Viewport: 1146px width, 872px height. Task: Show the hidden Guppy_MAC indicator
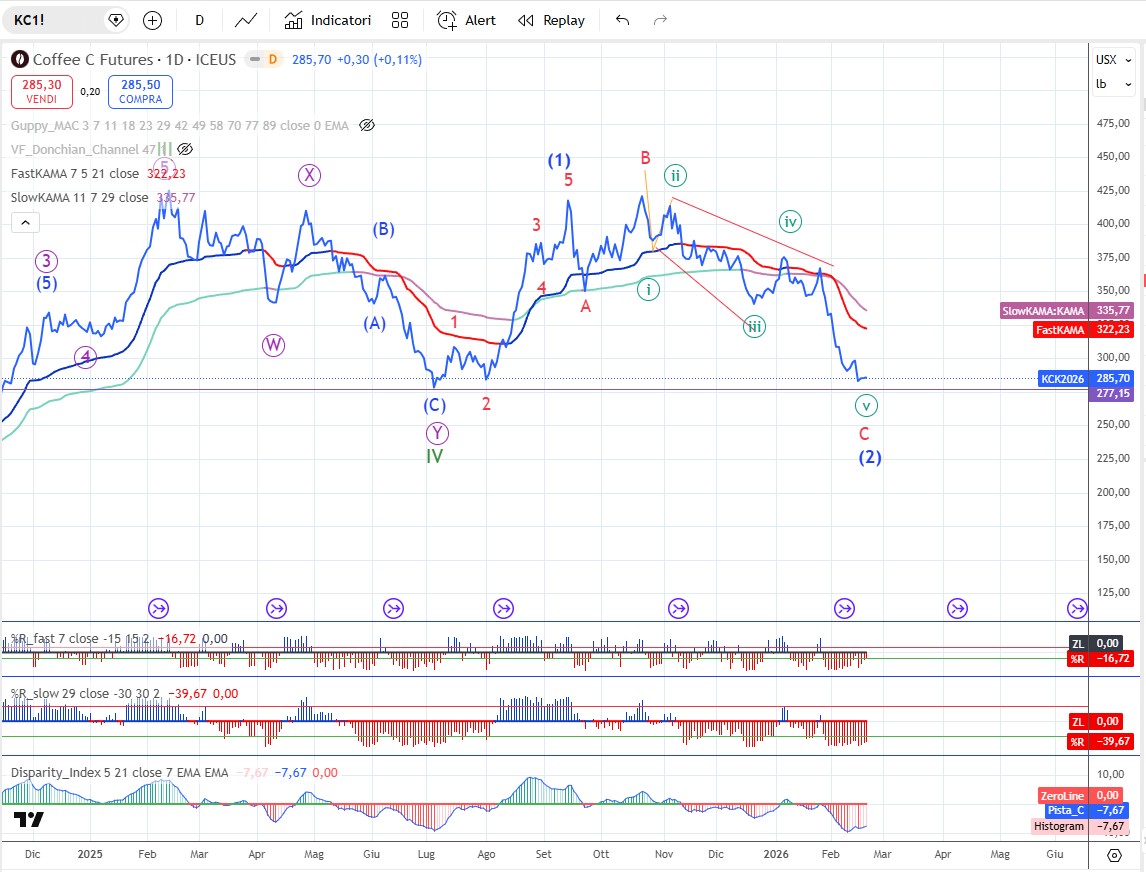366,125
